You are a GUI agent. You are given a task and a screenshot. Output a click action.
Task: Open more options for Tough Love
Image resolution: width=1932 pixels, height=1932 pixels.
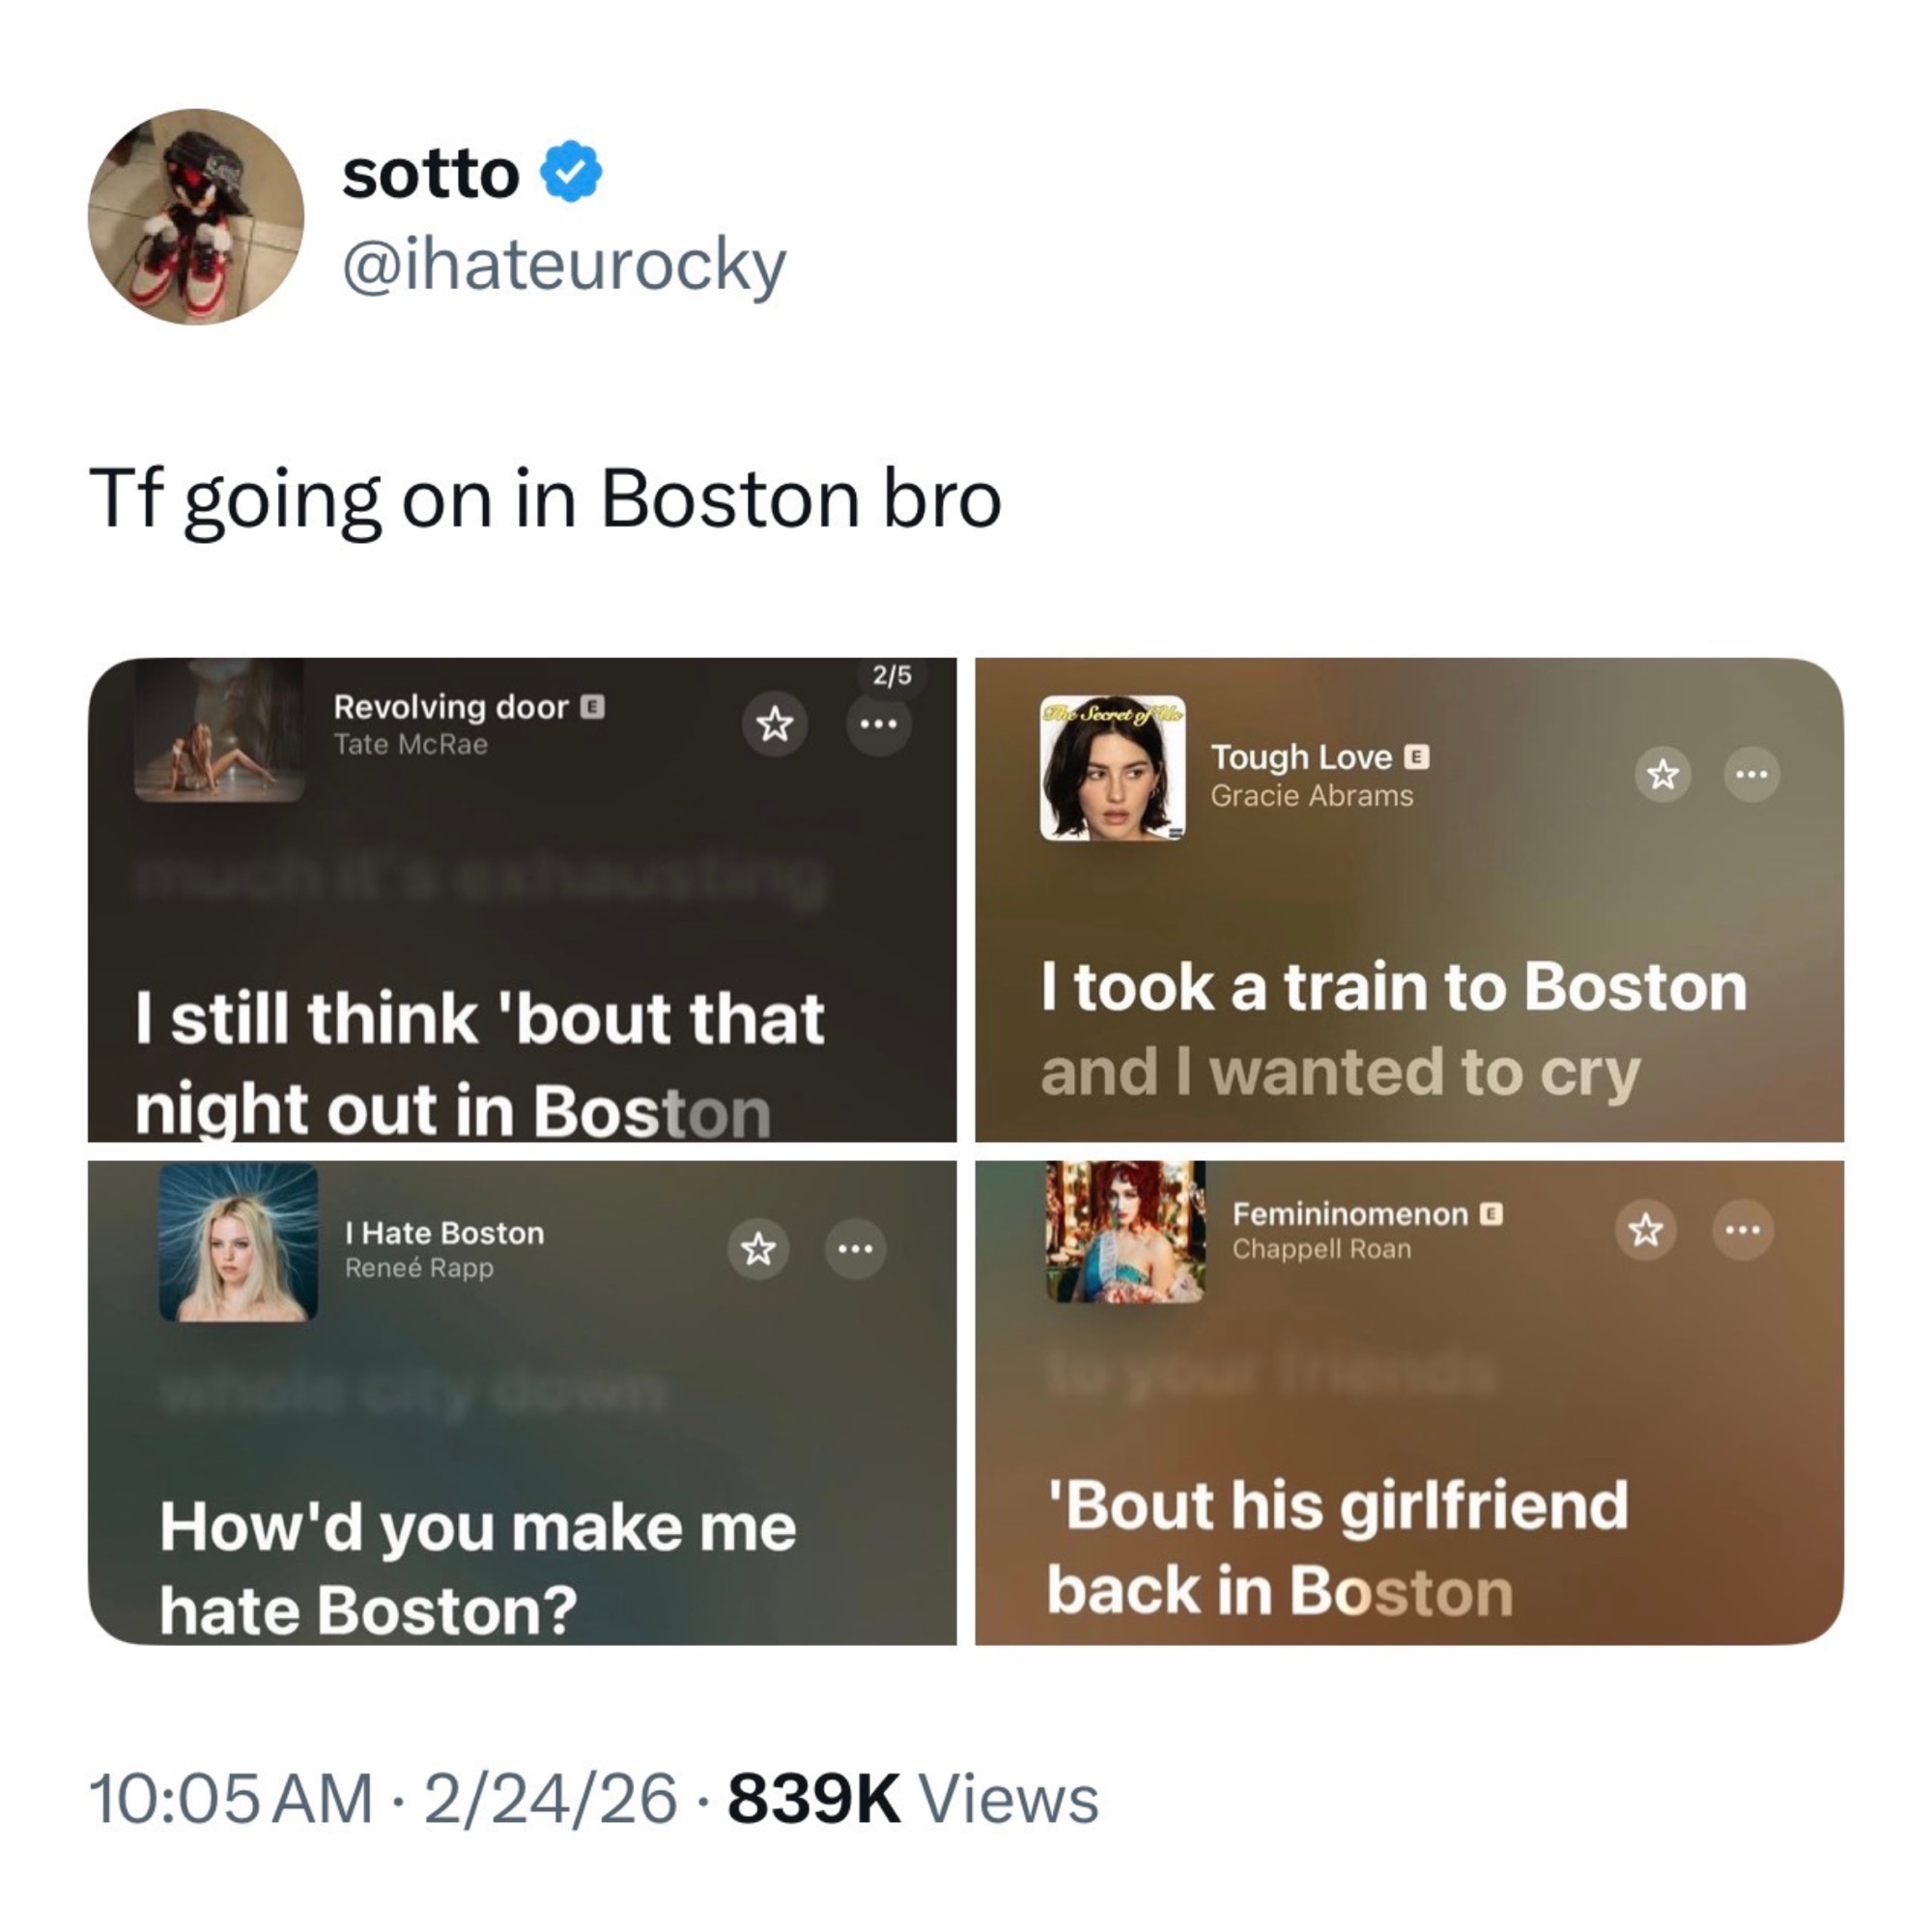1751,774
